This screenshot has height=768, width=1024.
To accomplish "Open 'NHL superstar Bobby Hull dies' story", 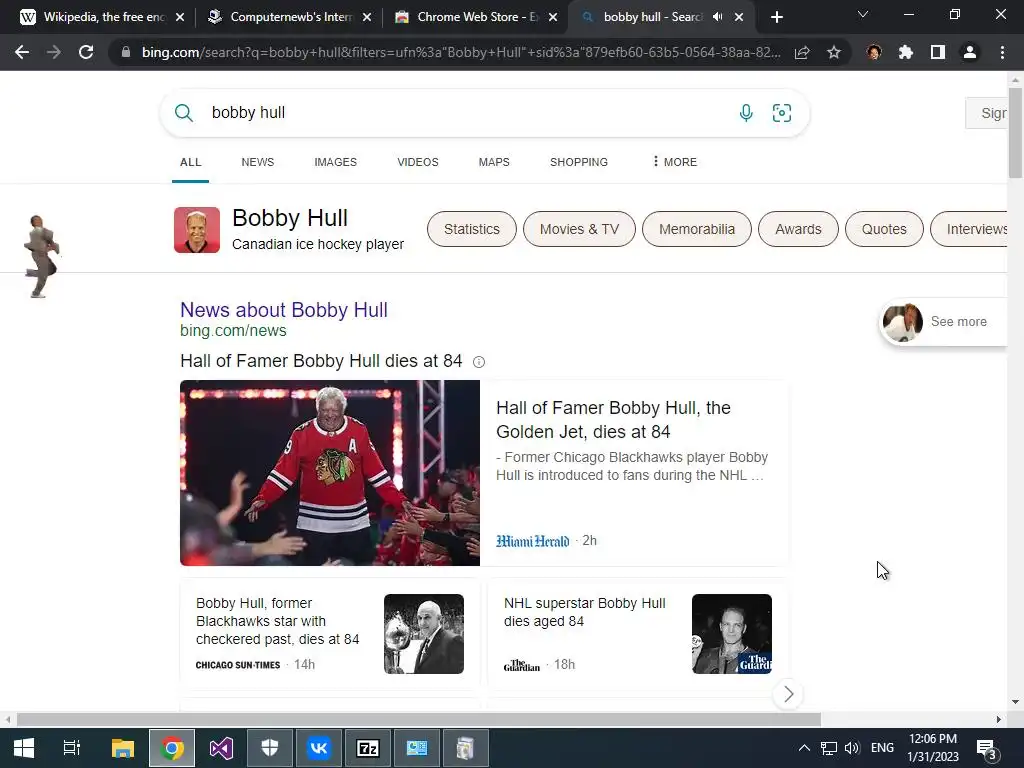I will click(584, 612).
